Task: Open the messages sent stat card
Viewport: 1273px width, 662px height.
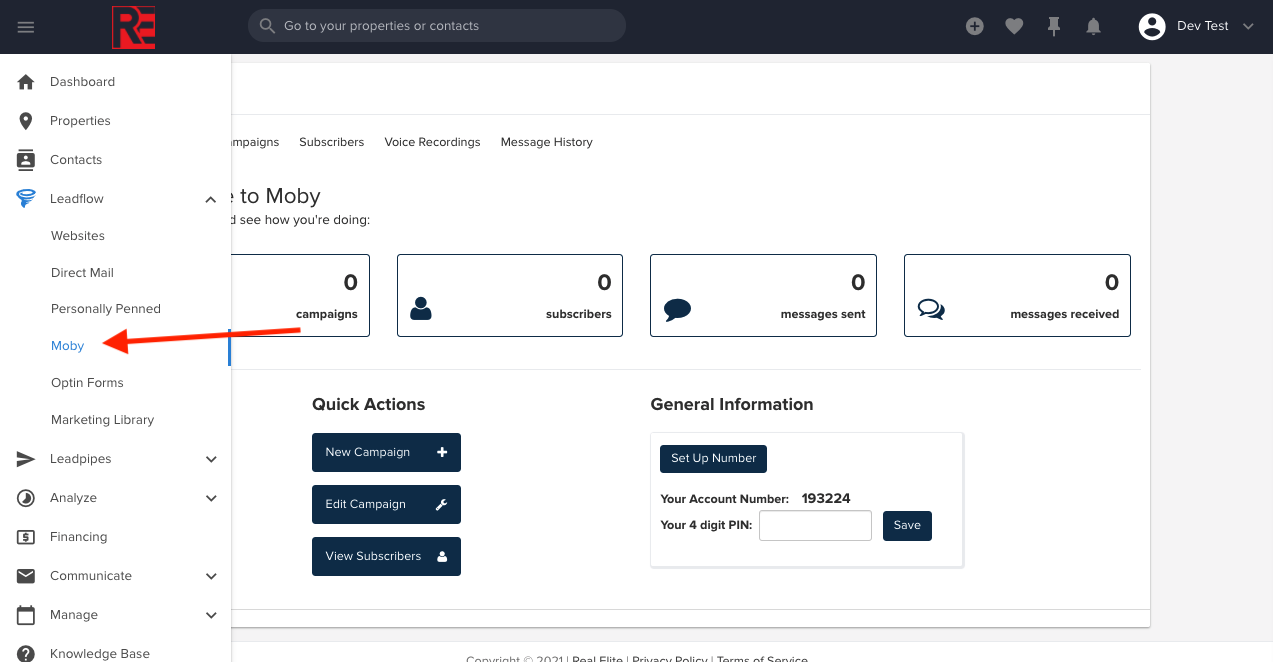Action: [763, 295]
